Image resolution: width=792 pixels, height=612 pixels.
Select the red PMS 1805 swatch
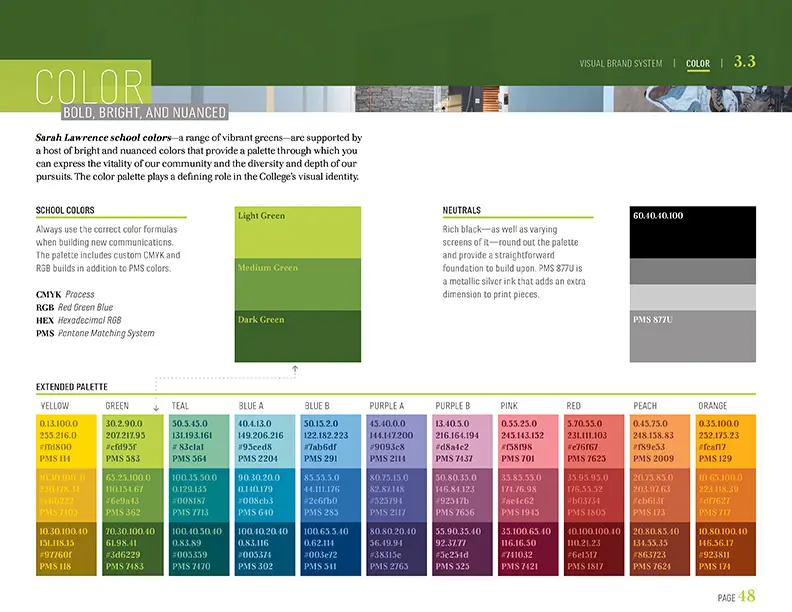coord(594,495)
